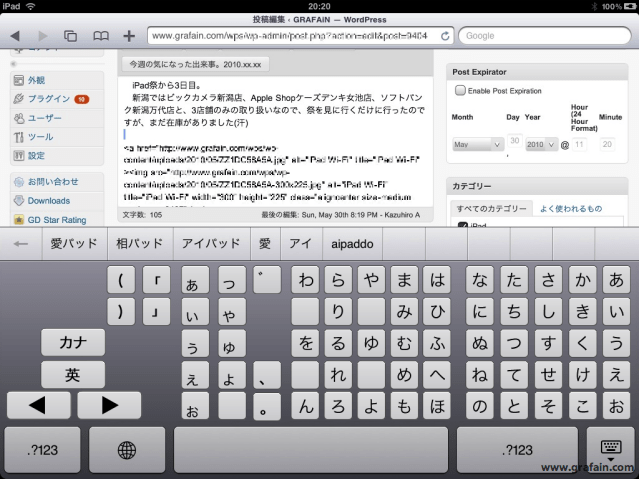Tap the Minute field showing 20

pyautogui.click(x=607, y=144)
